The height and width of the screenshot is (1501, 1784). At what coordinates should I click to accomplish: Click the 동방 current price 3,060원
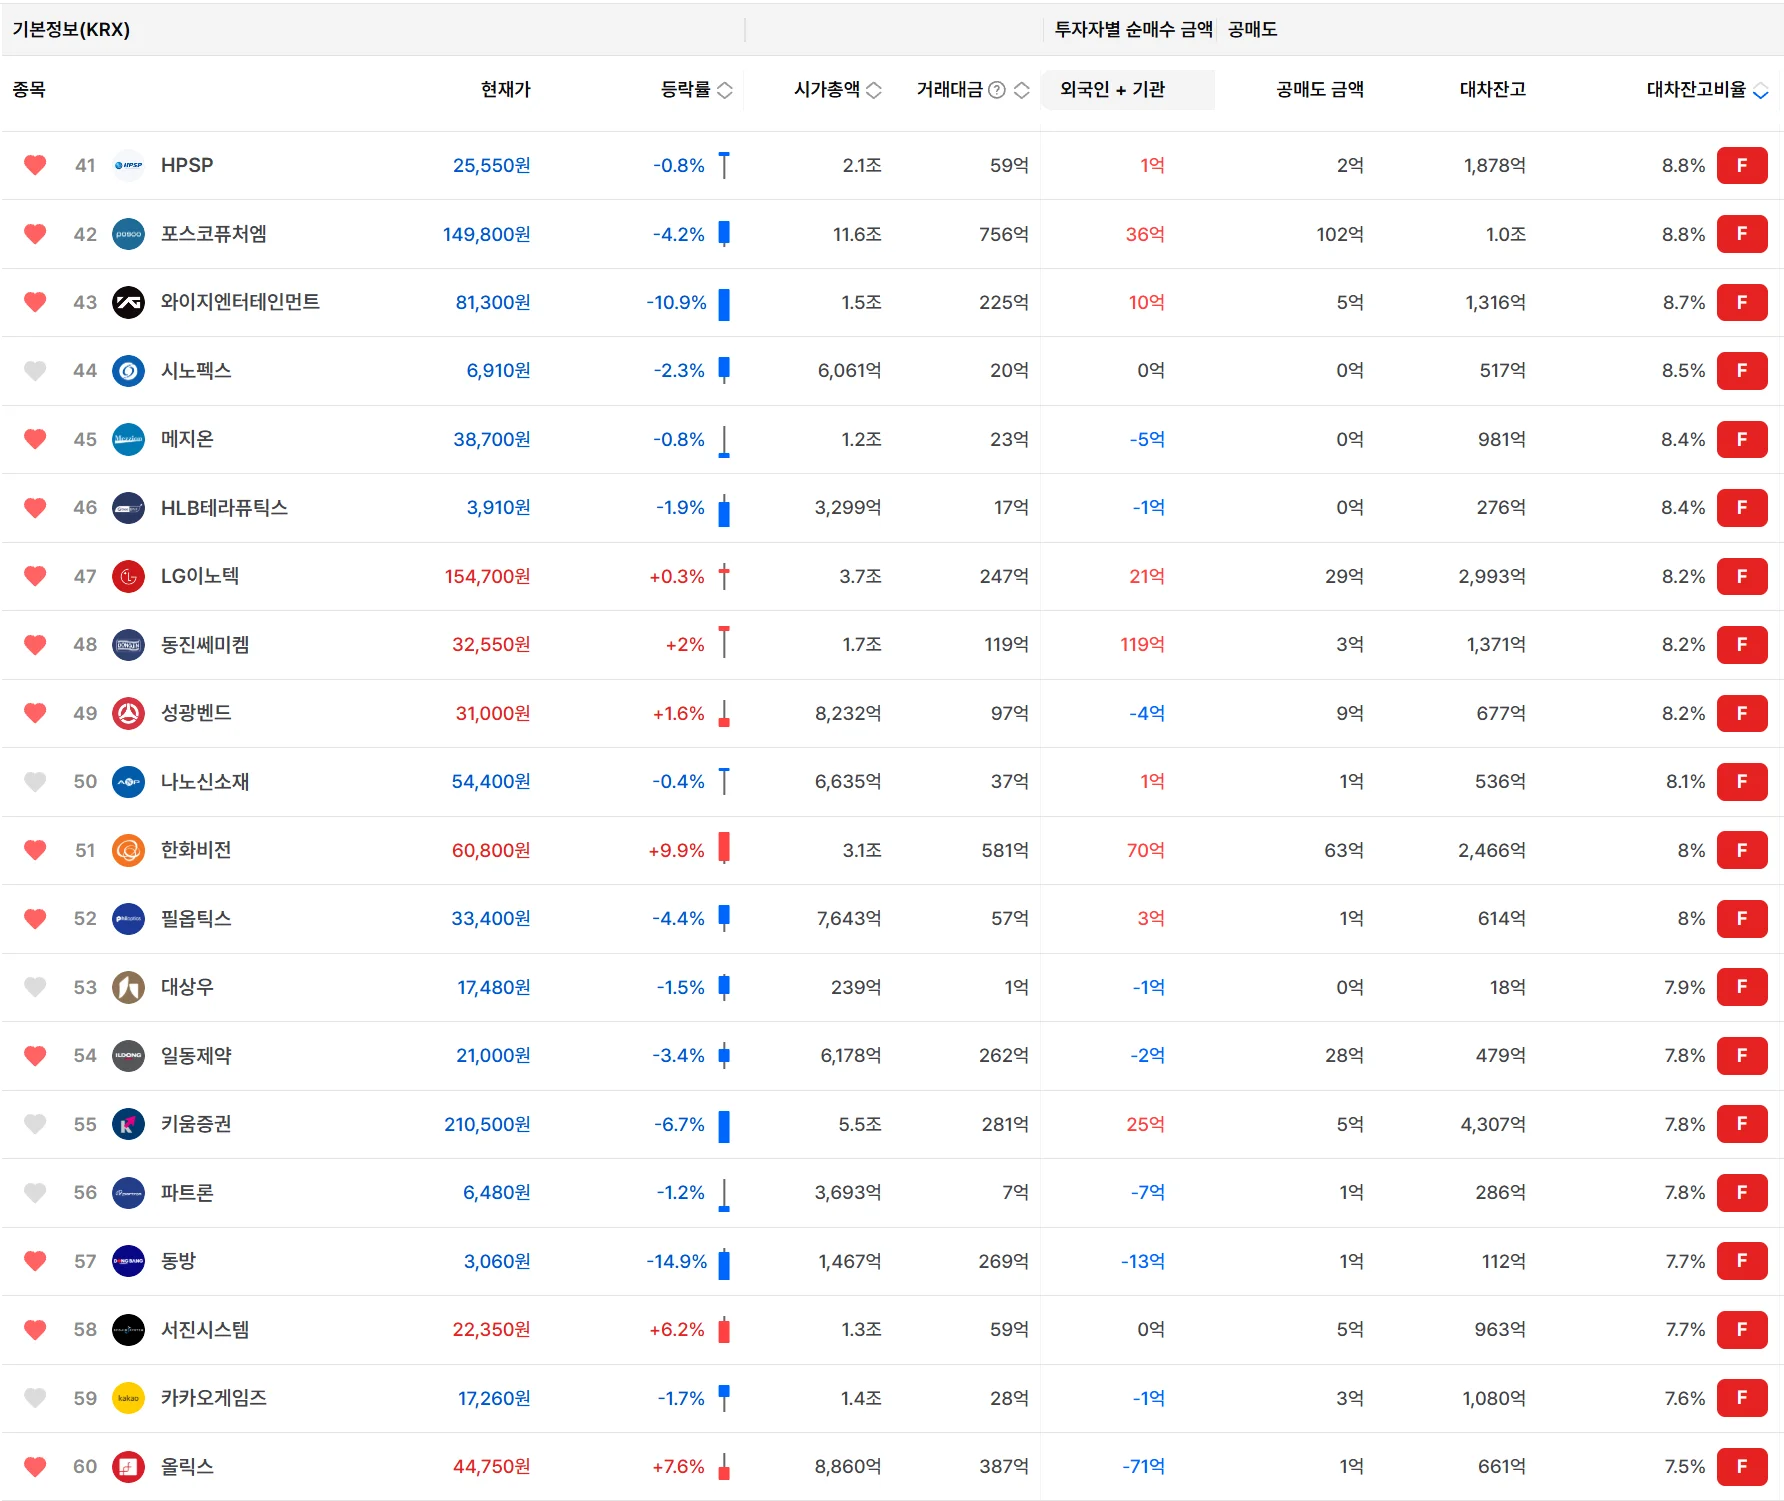pos(496,1261)
